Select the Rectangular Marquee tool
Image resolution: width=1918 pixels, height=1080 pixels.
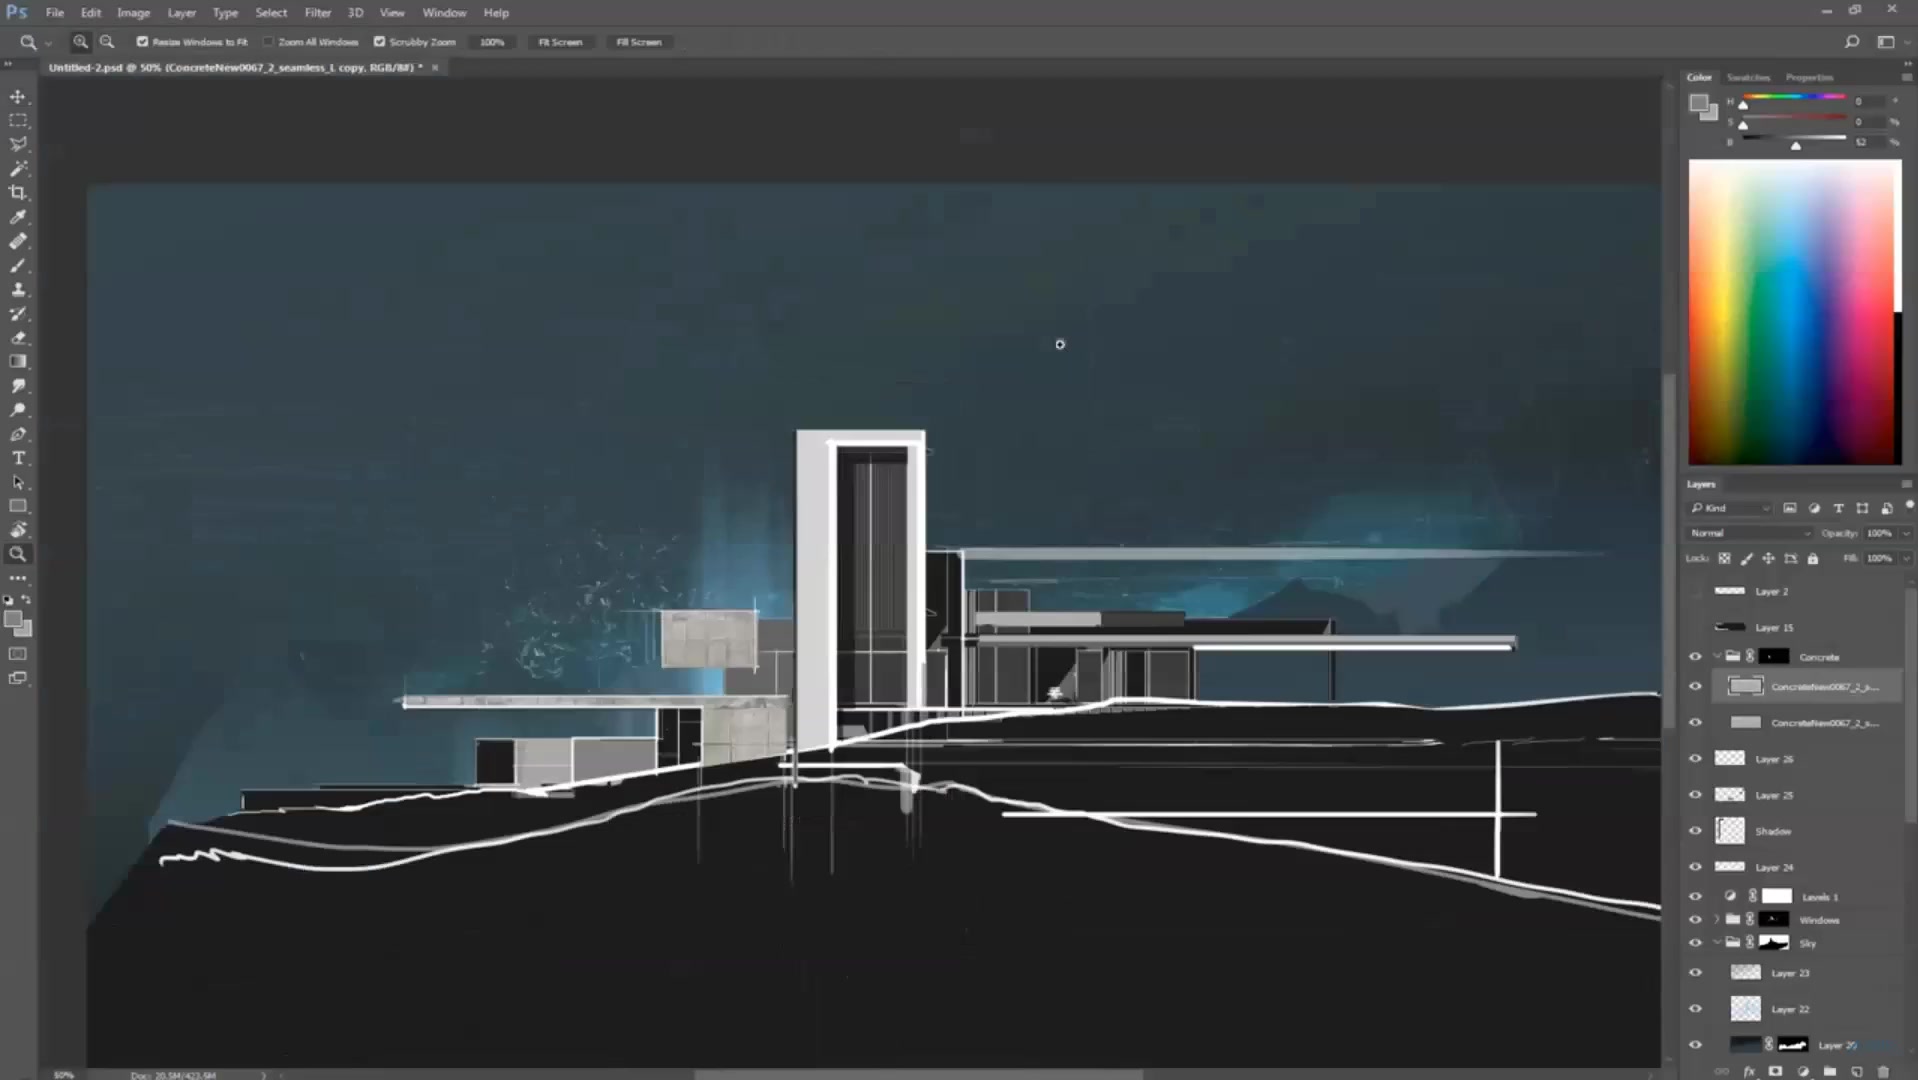pyautogui.click(x=18, y=121)
